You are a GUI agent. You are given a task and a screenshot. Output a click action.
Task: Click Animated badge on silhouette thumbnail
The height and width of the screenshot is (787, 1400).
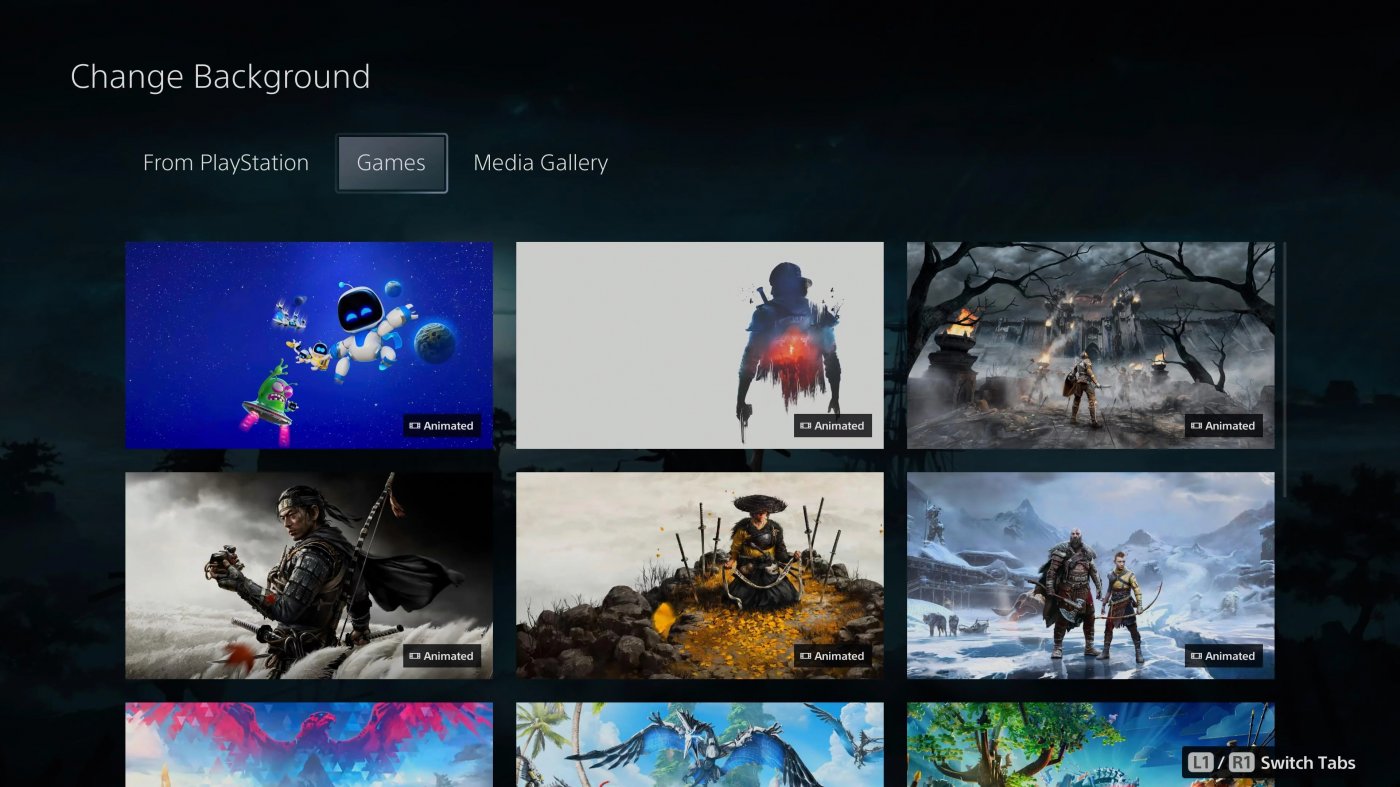(833, 426)
